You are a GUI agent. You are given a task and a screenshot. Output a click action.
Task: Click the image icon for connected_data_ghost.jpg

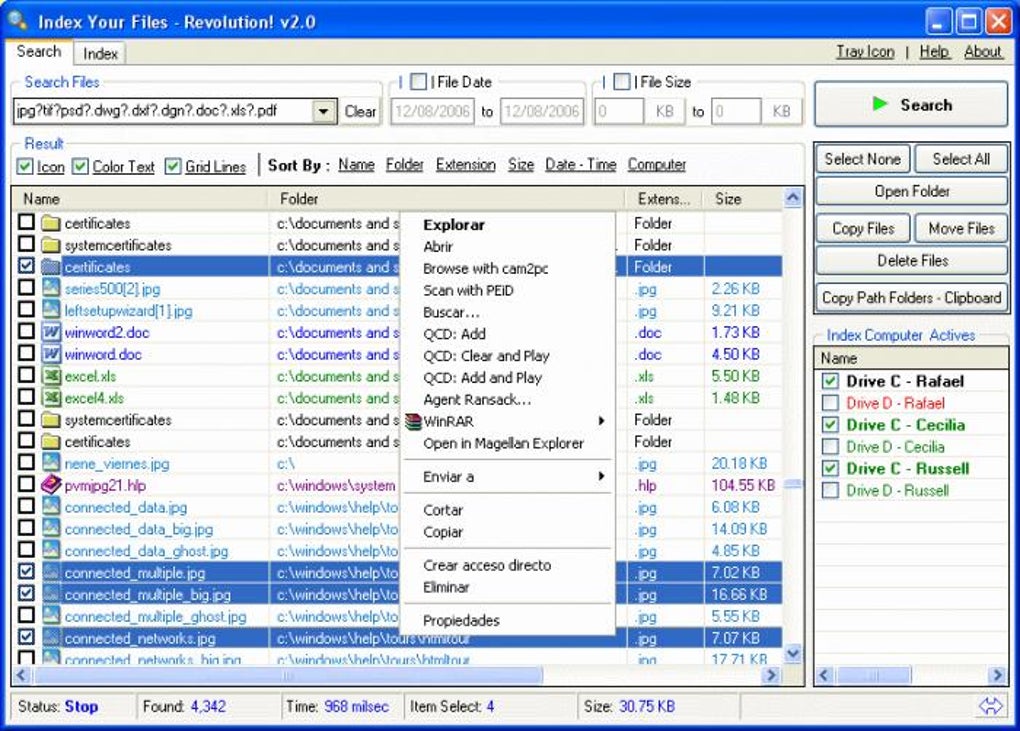pyautogui.click(x=51, y=551)
